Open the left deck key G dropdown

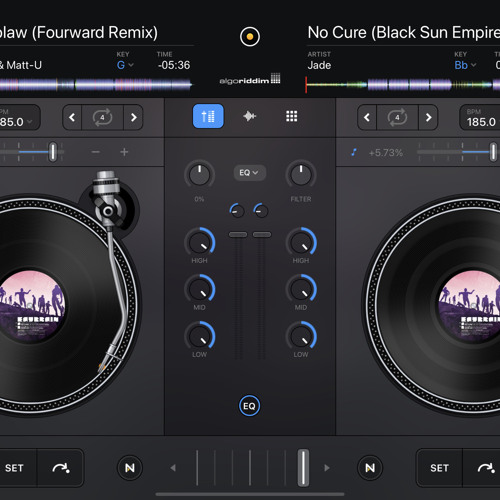125,65
